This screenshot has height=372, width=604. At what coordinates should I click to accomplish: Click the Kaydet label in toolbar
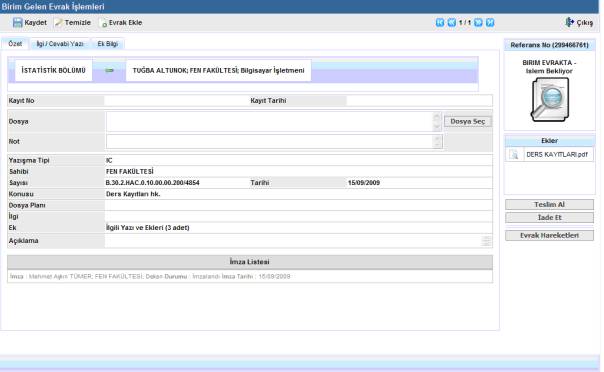click(x=35, y=23)
